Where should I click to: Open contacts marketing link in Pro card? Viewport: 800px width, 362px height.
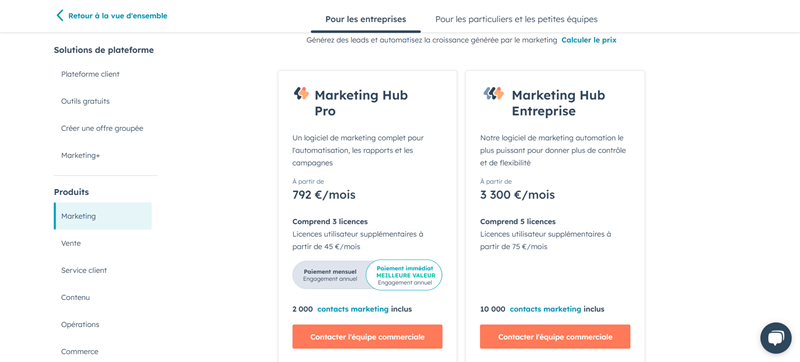[353, 309]
